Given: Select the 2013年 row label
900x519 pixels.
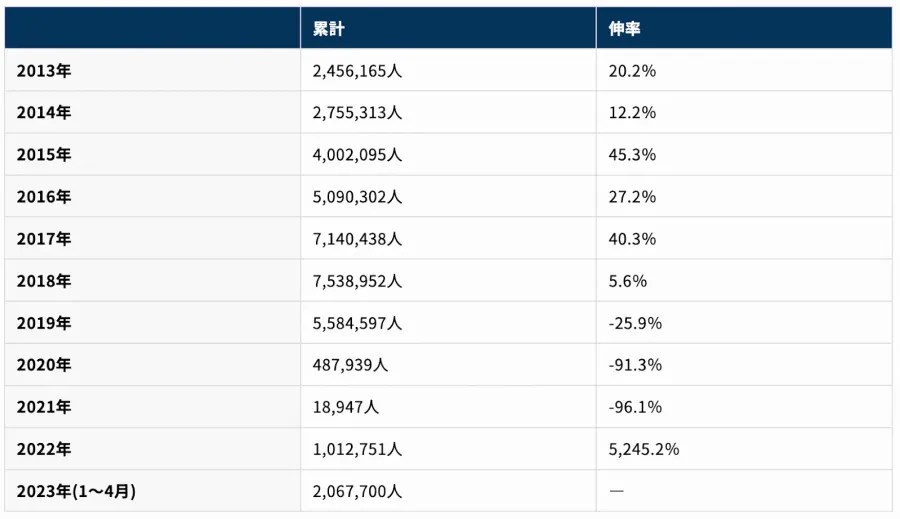Looking at the screenshot, I should click(44, 71).
